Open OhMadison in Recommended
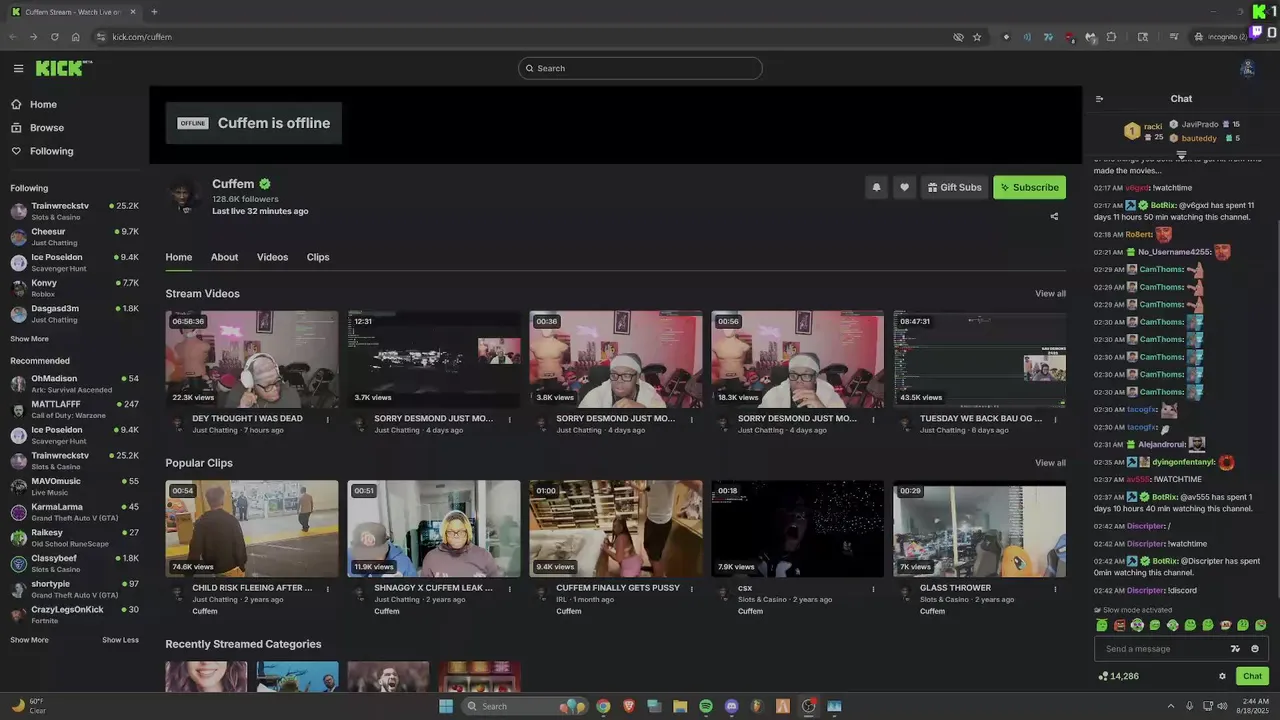The height and width of the screenshot is (720, 1280). pyautogui.click(x=75, y=384)
